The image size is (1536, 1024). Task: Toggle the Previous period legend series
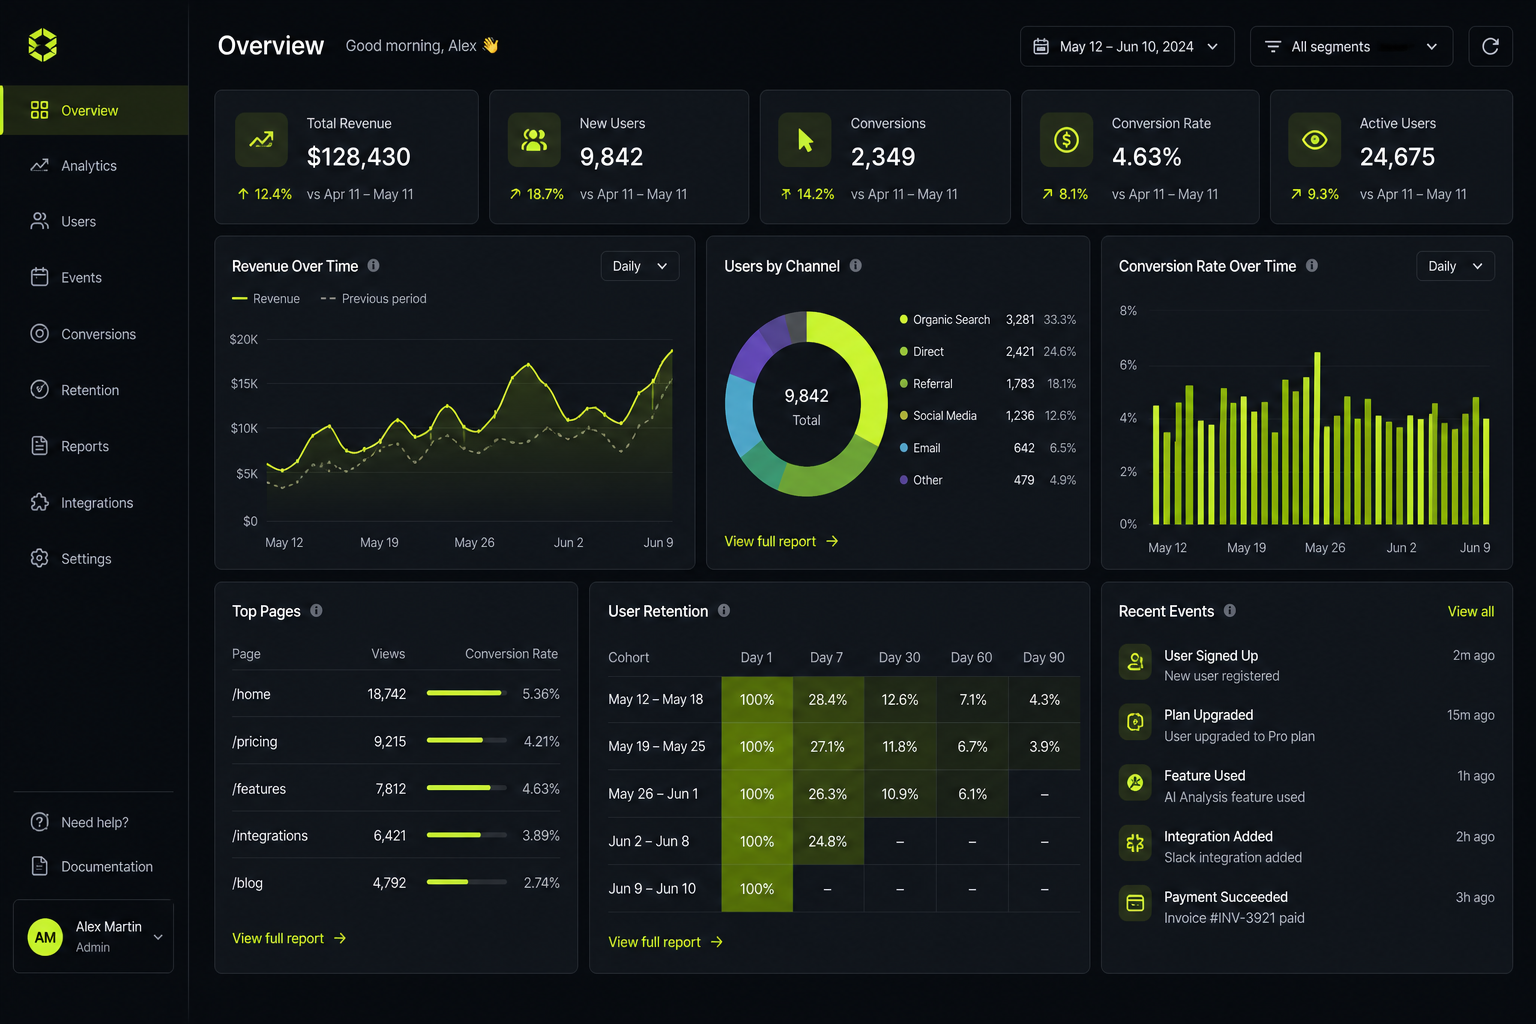[x=373, y=298]
